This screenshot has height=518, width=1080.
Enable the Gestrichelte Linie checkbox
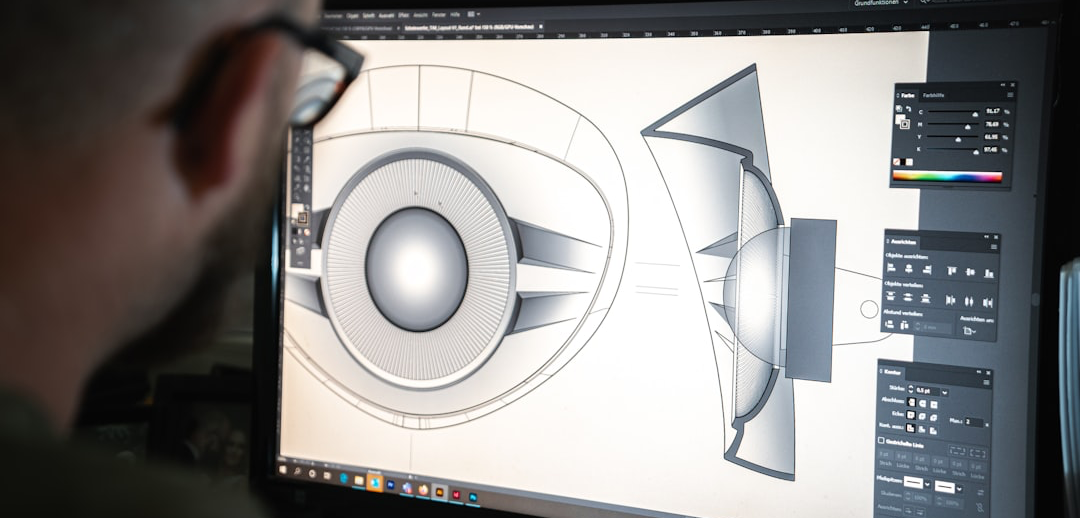pyautogui.click(x=881, y=440)
